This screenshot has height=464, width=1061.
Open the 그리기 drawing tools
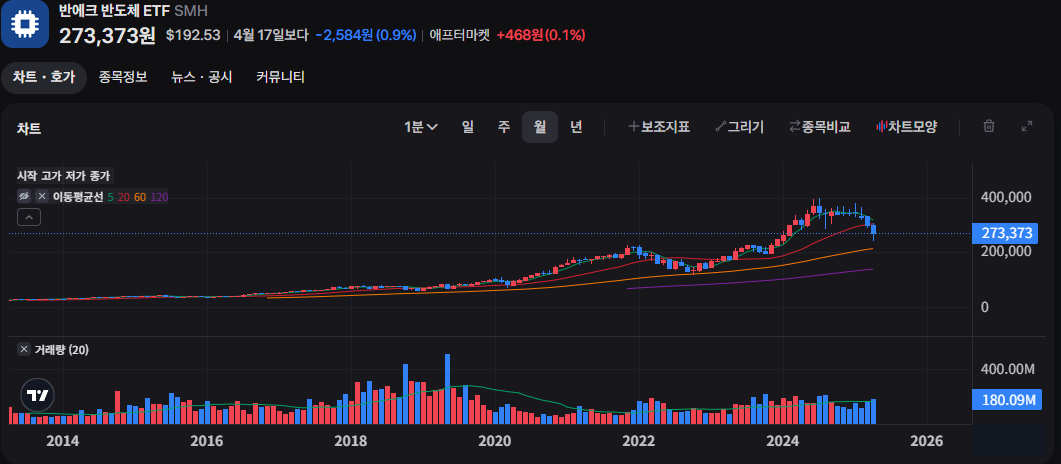coord(740,126)
